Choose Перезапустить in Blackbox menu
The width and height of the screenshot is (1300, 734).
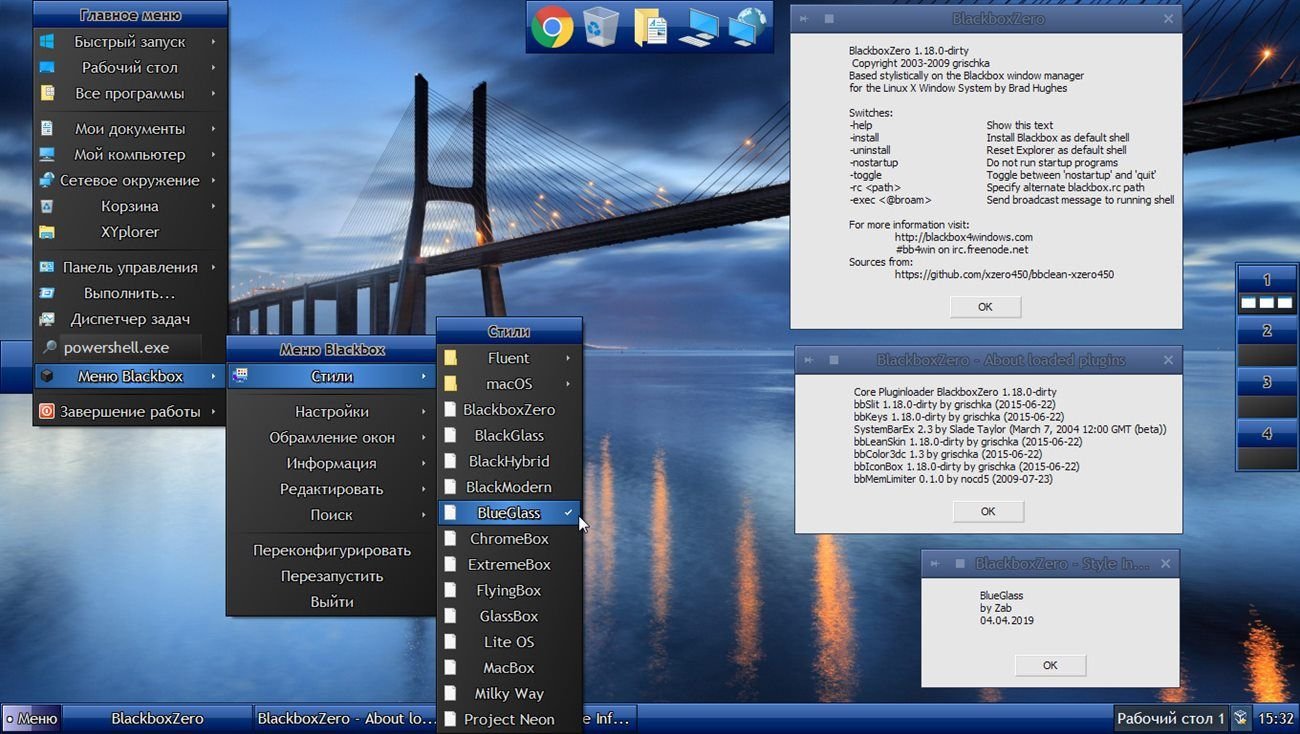[x=331, y=576]
